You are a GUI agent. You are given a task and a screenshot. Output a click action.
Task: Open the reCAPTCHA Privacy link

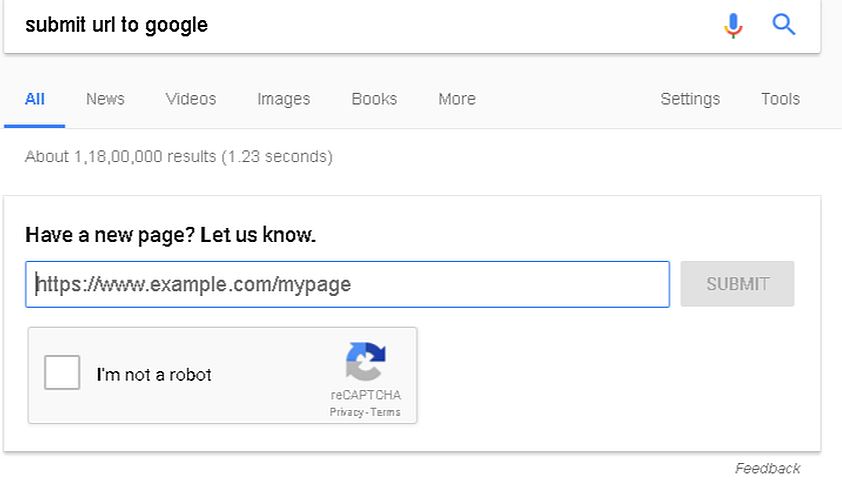tap(346, 412)
